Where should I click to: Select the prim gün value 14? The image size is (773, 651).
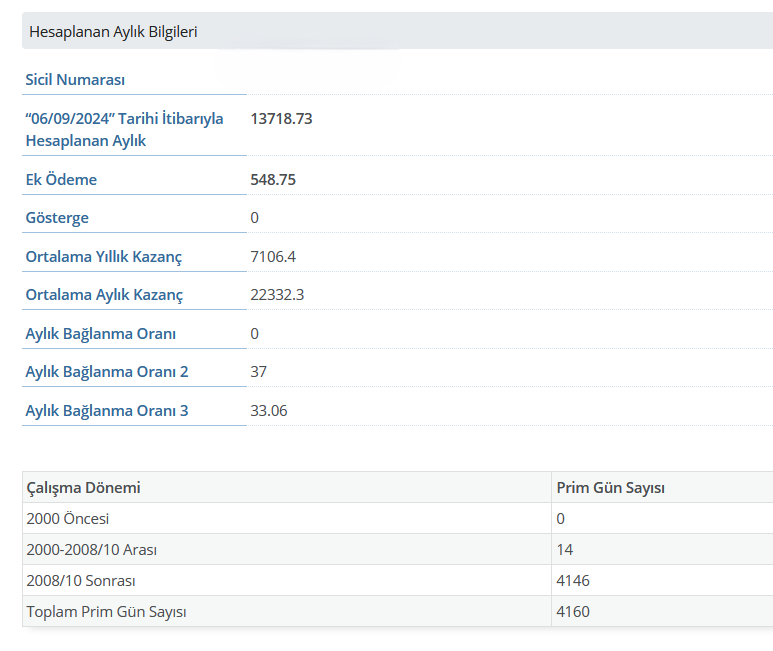[564, 549]
